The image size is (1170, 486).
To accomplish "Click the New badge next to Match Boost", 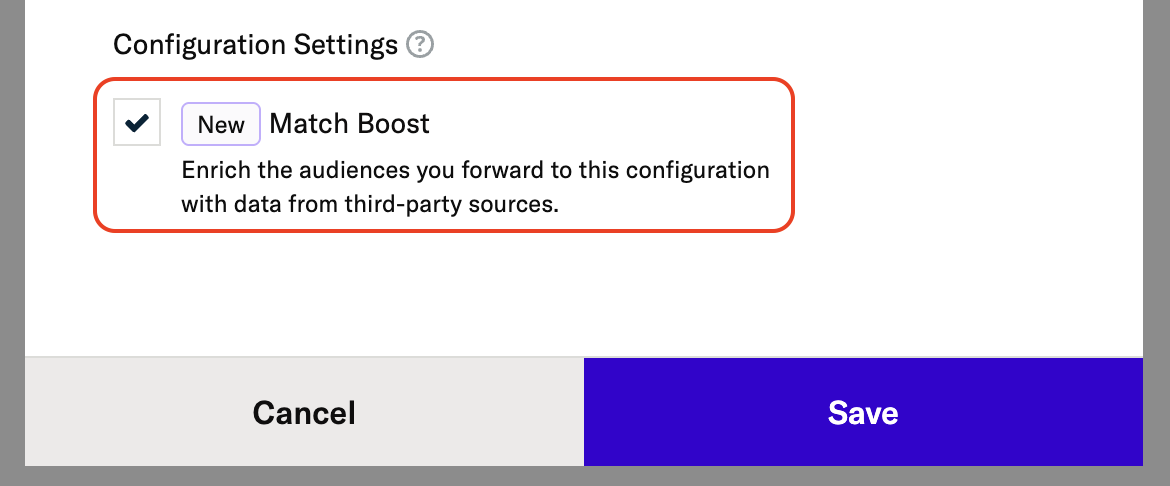I will pos(221,124).
